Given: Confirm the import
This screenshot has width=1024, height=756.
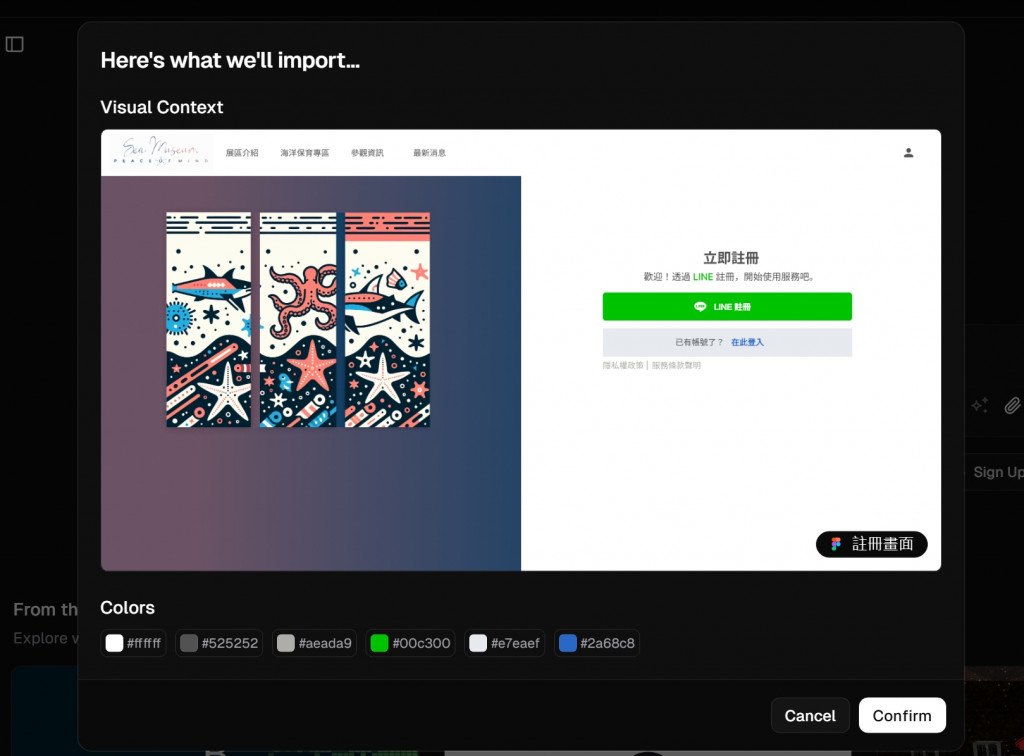Looking at the screenshot, I should [902, 716].
